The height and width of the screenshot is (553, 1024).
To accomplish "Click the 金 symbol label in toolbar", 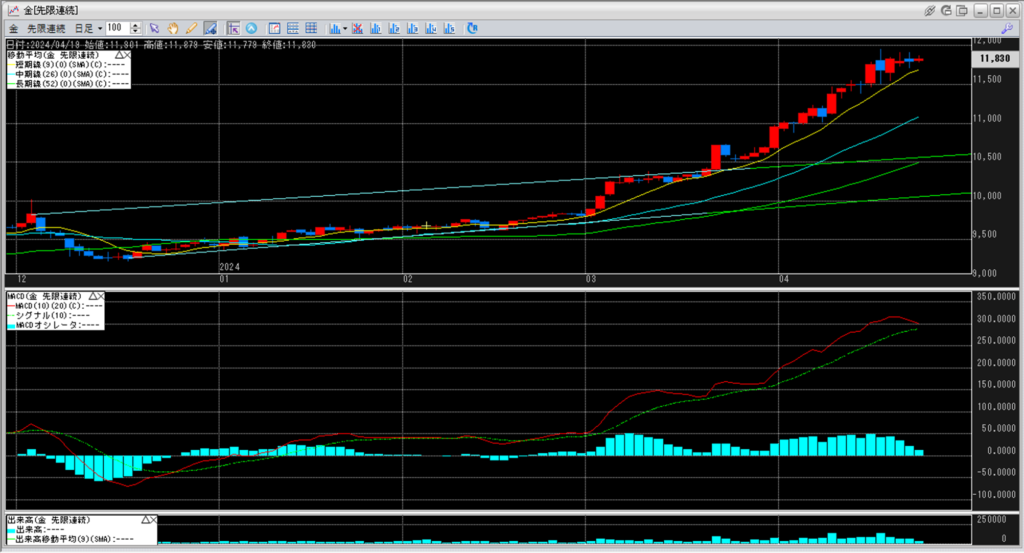I will click(x=13, y=27).
